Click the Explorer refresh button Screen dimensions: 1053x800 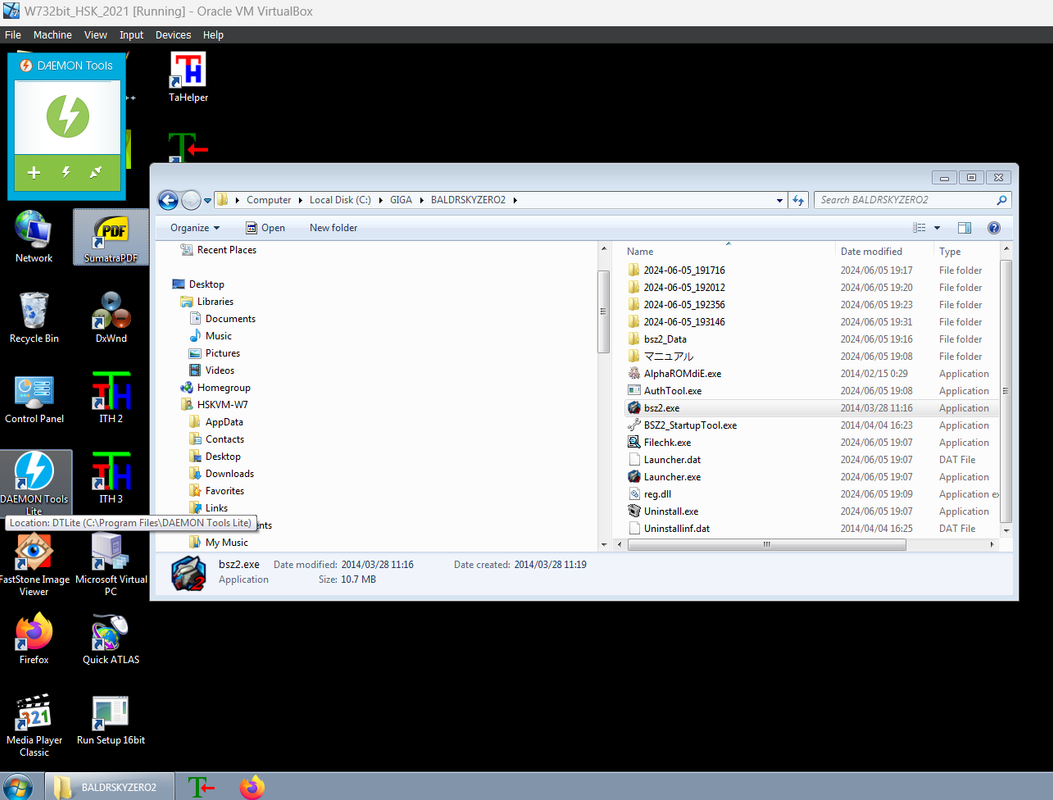pos(798,200)
